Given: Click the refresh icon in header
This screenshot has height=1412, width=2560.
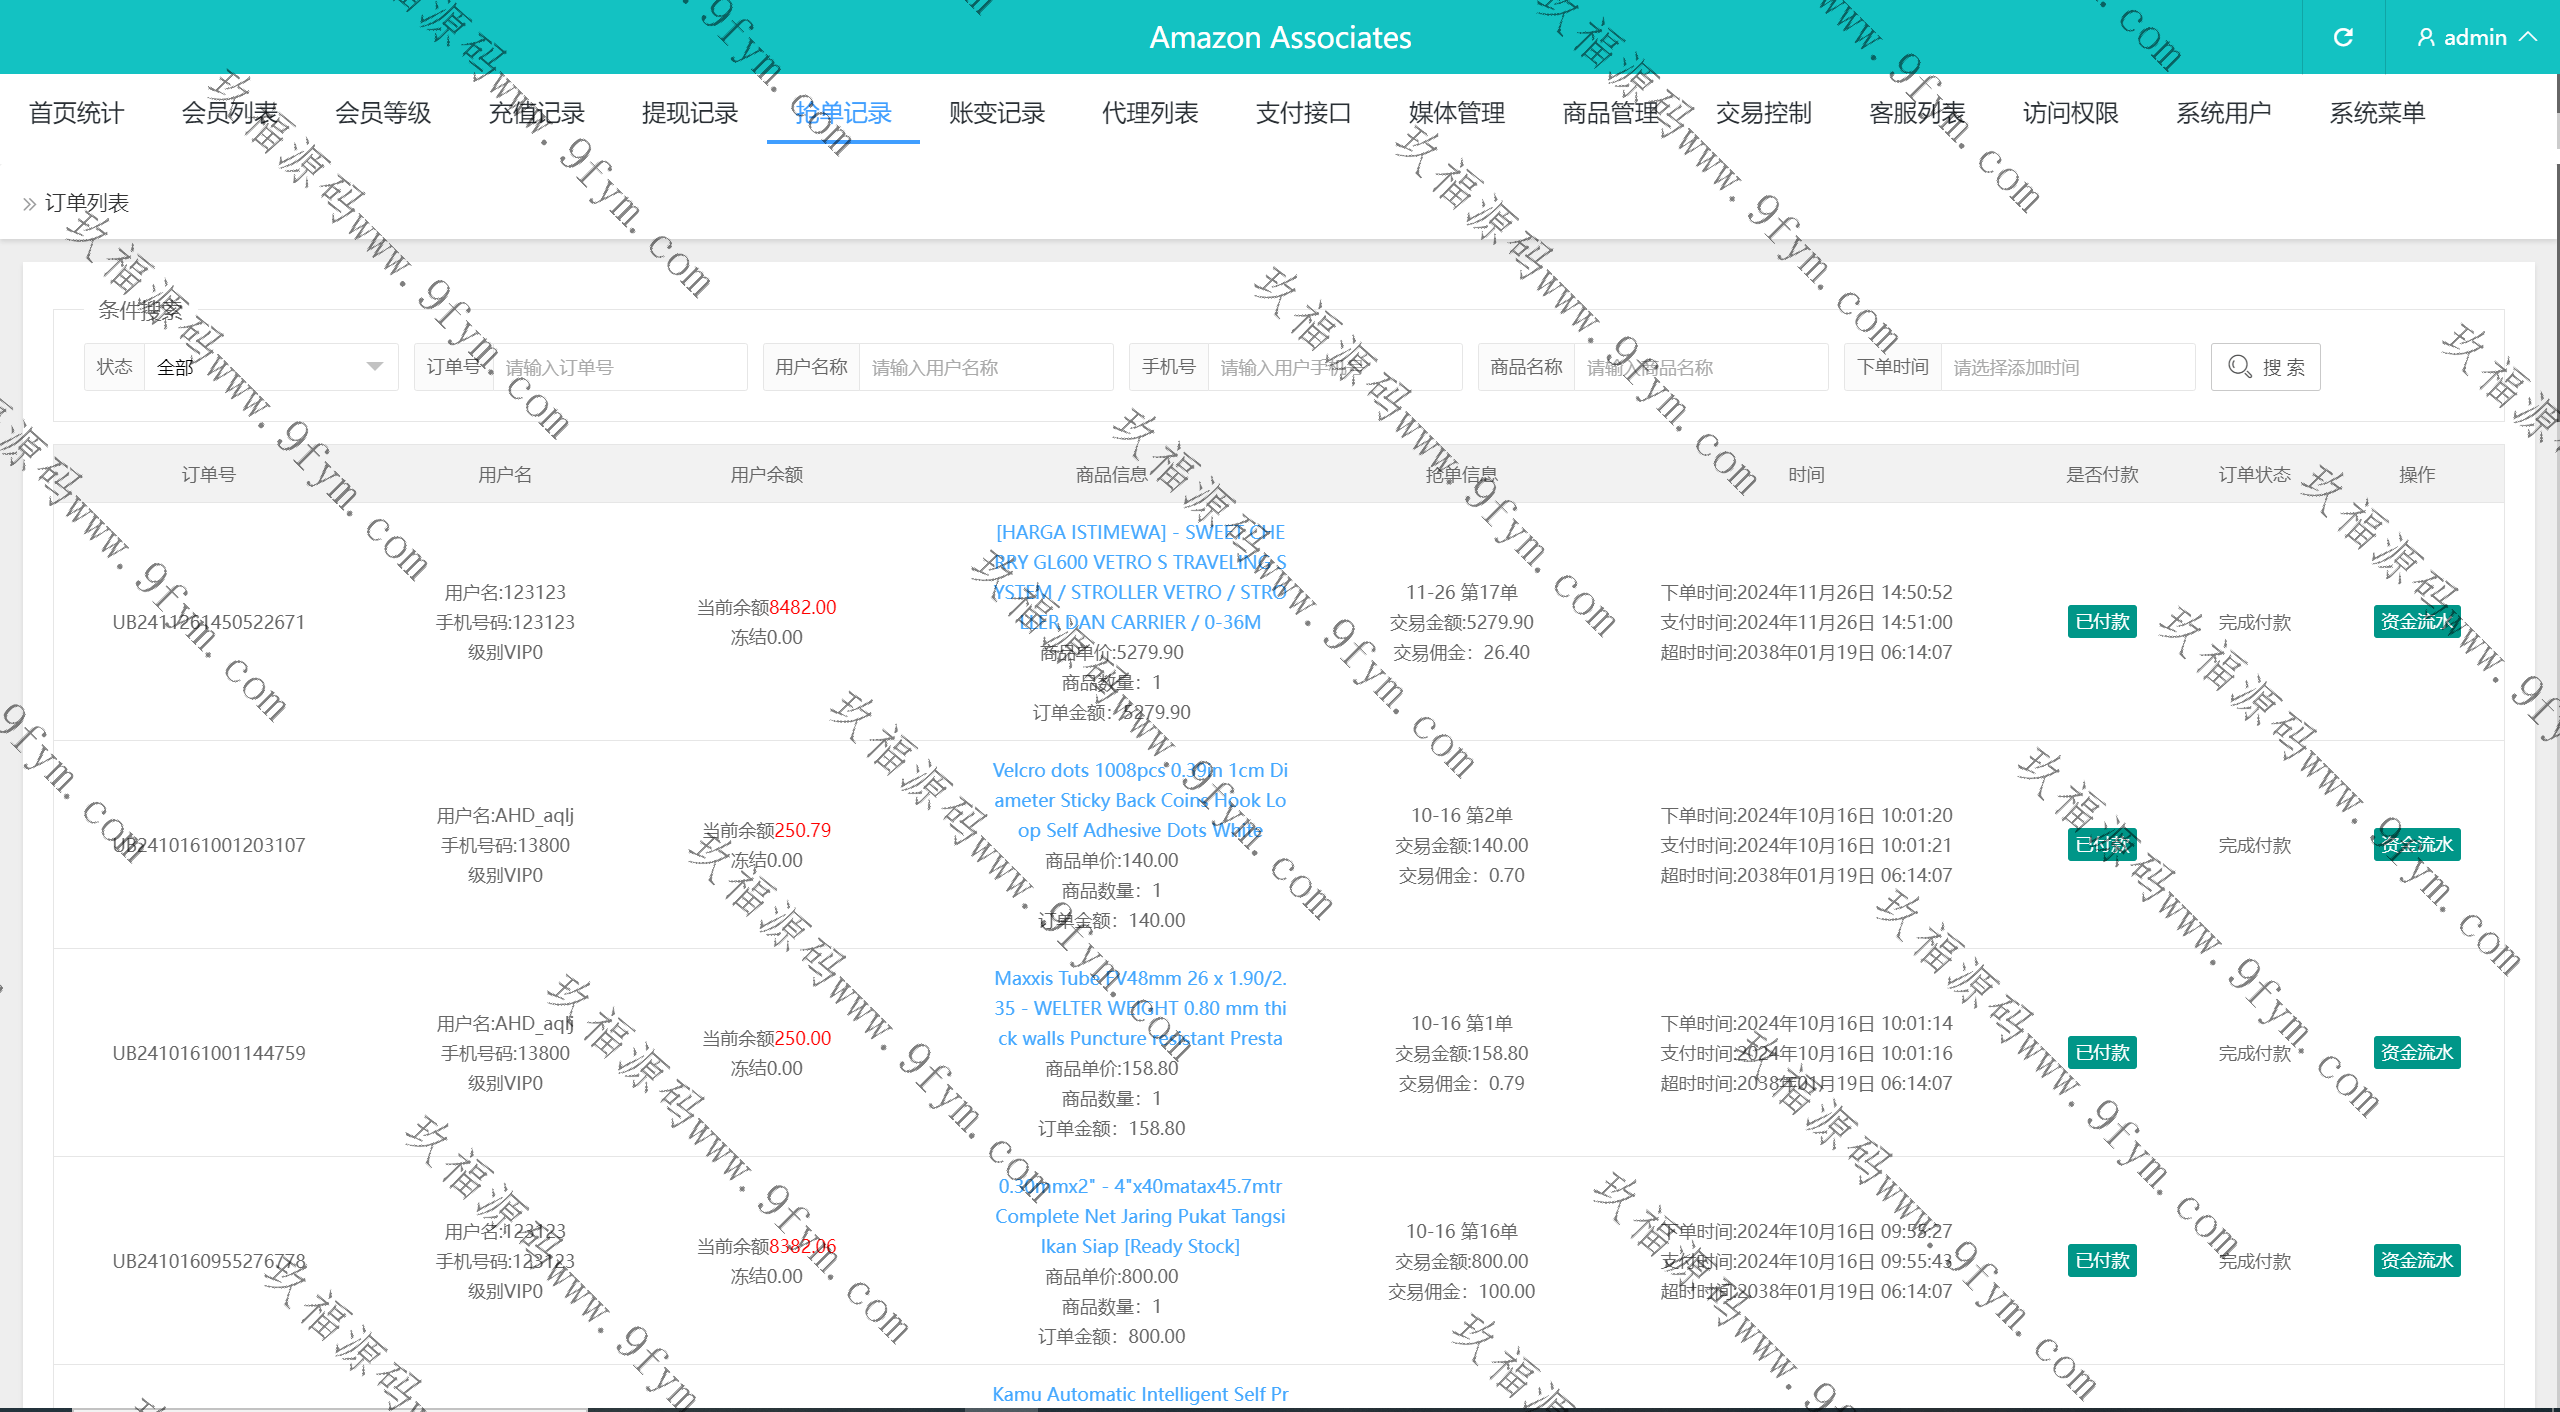Looking at the screenshot, I should [2343, 37].
